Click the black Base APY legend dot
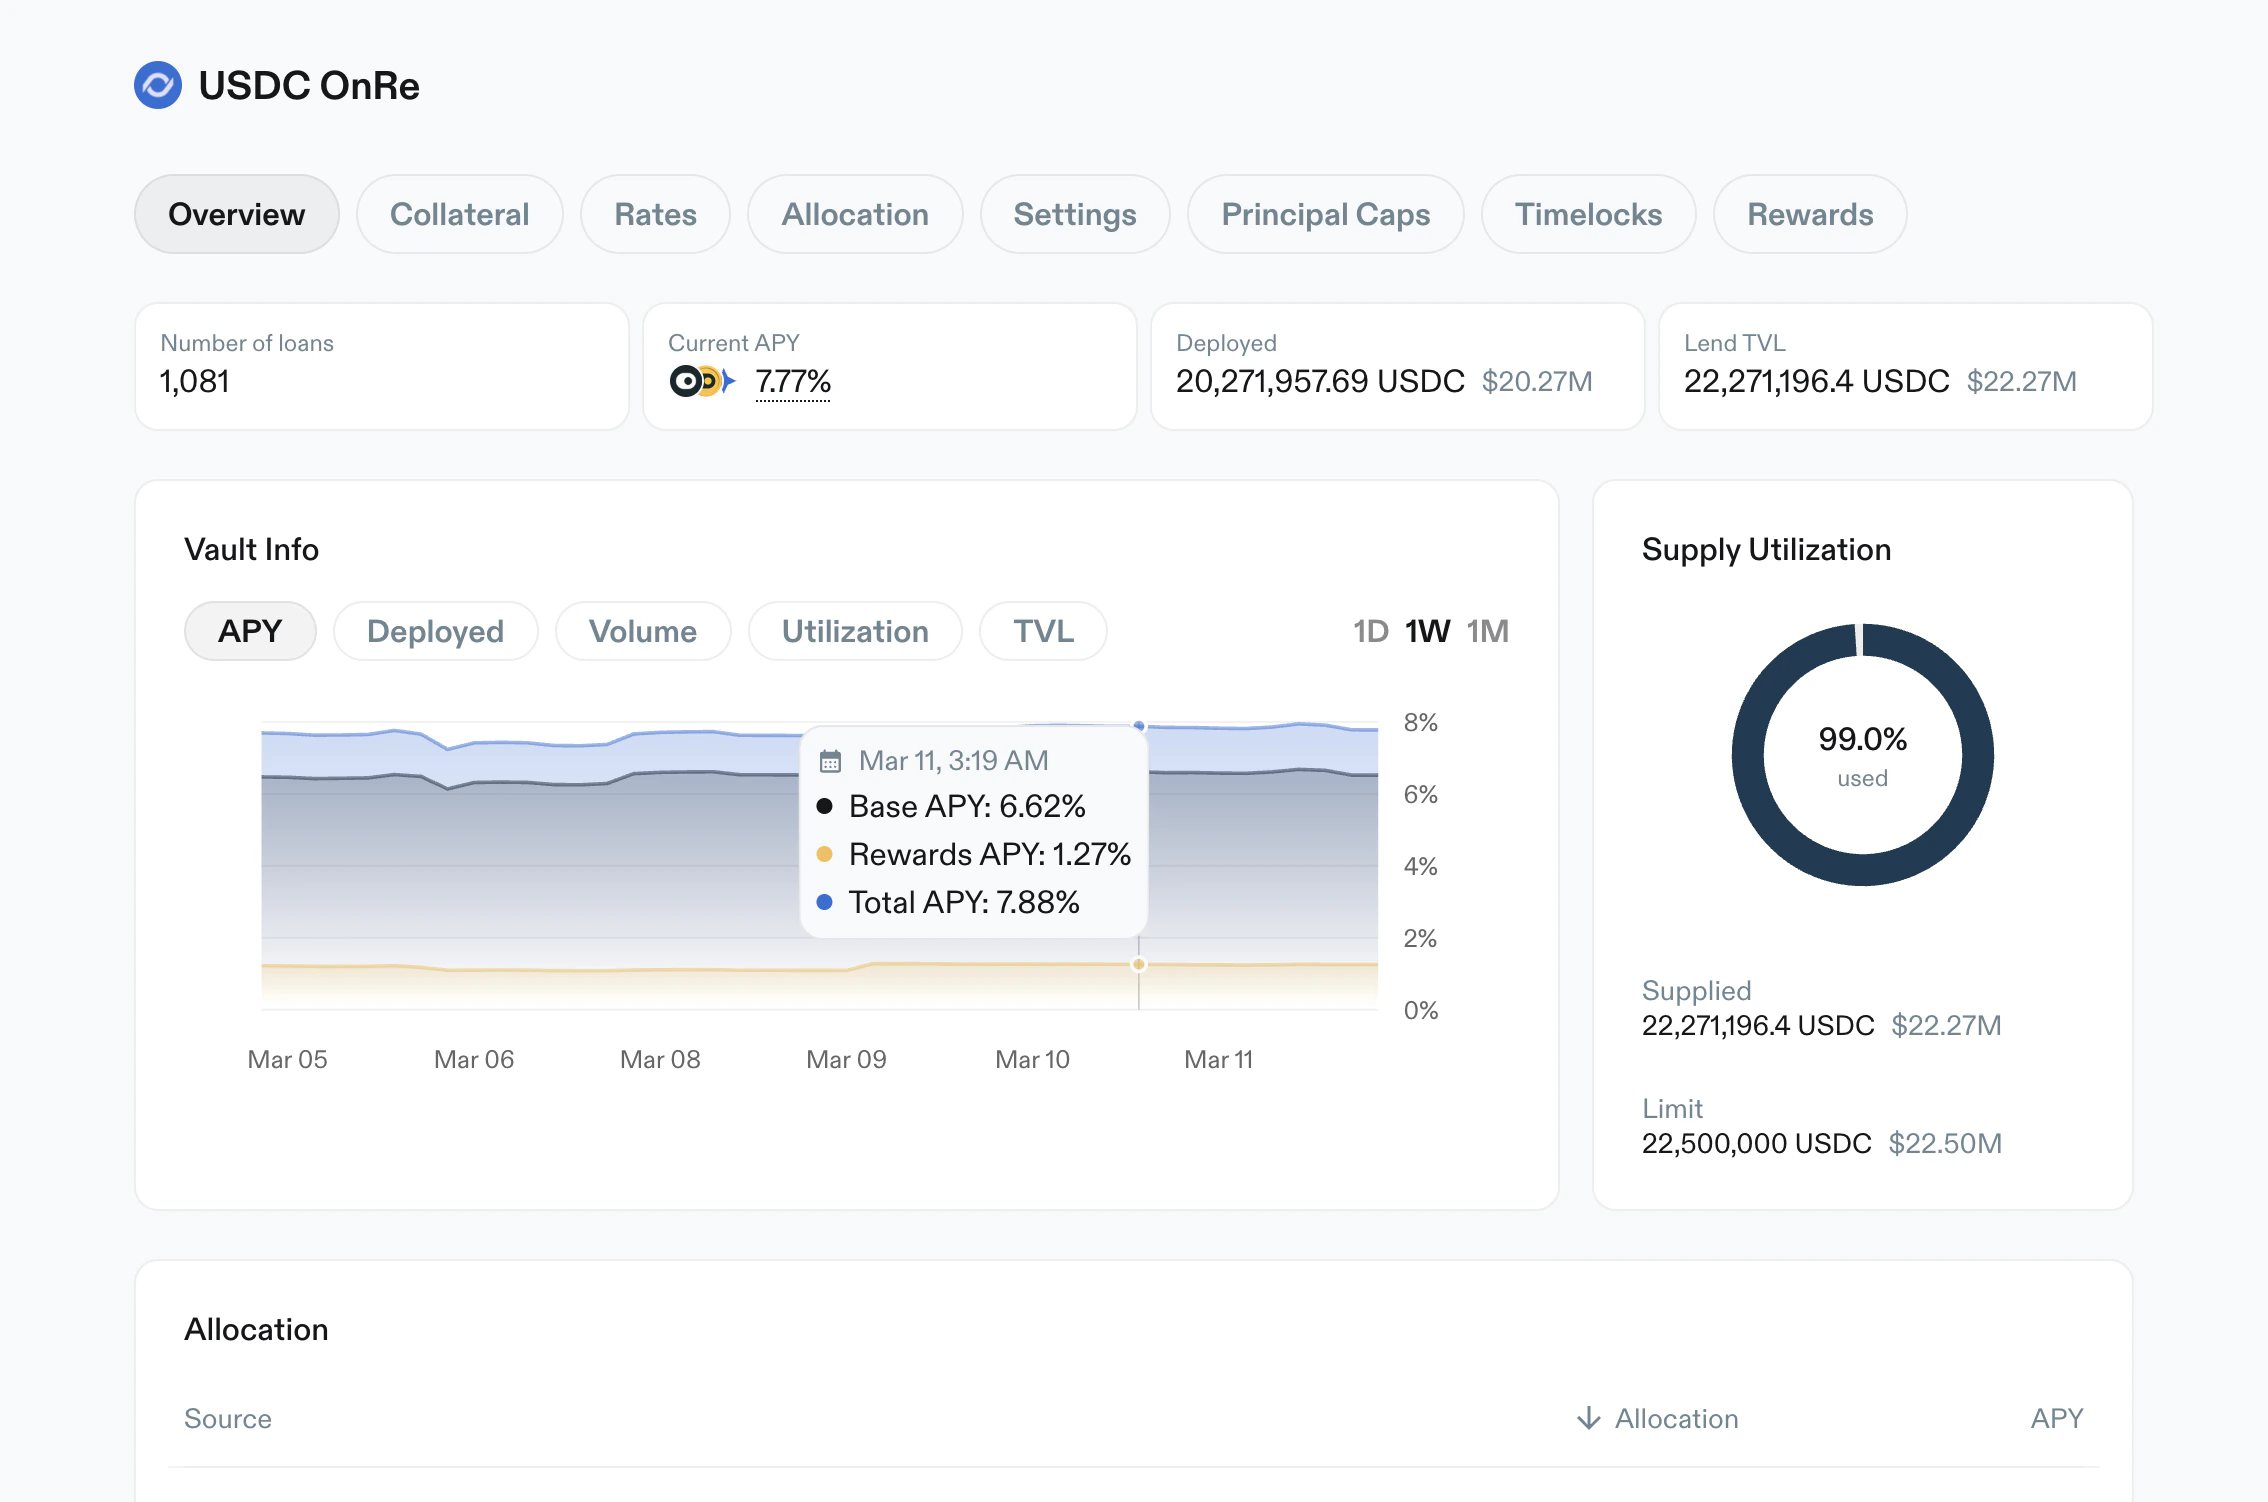This screenshot has width=2268, height=1502. [x=825, y=806]
